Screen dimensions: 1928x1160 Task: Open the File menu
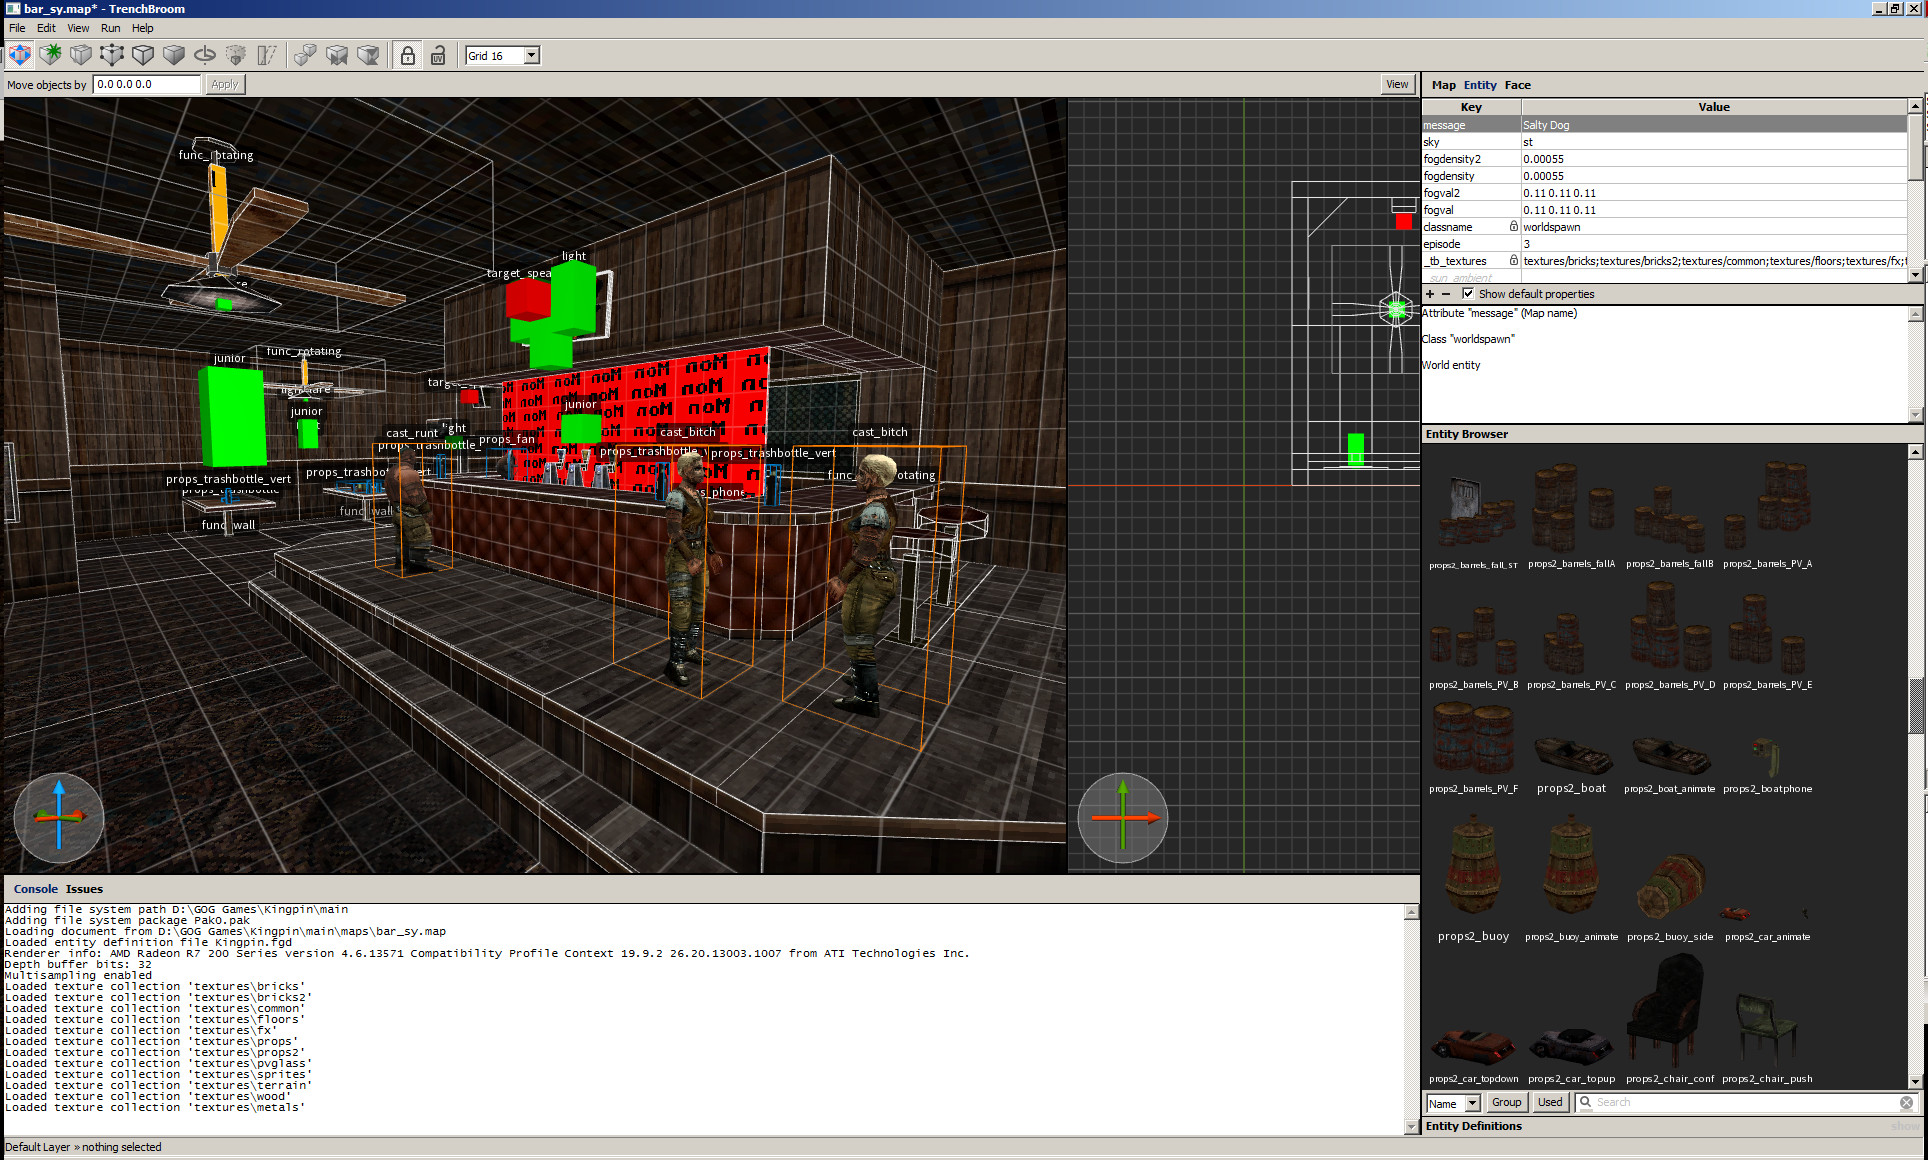[x=17, y=28]
